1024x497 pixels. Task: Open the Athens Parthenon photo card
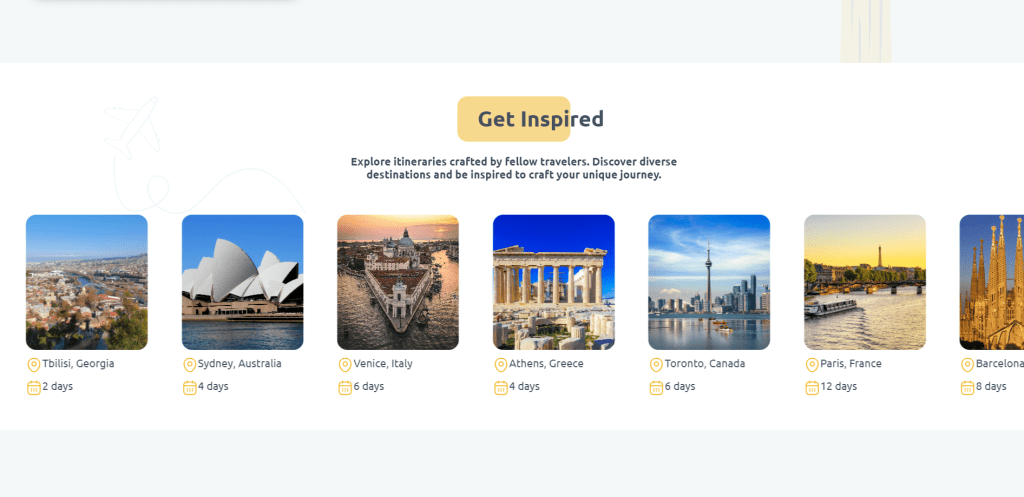(x=553, y=282)
